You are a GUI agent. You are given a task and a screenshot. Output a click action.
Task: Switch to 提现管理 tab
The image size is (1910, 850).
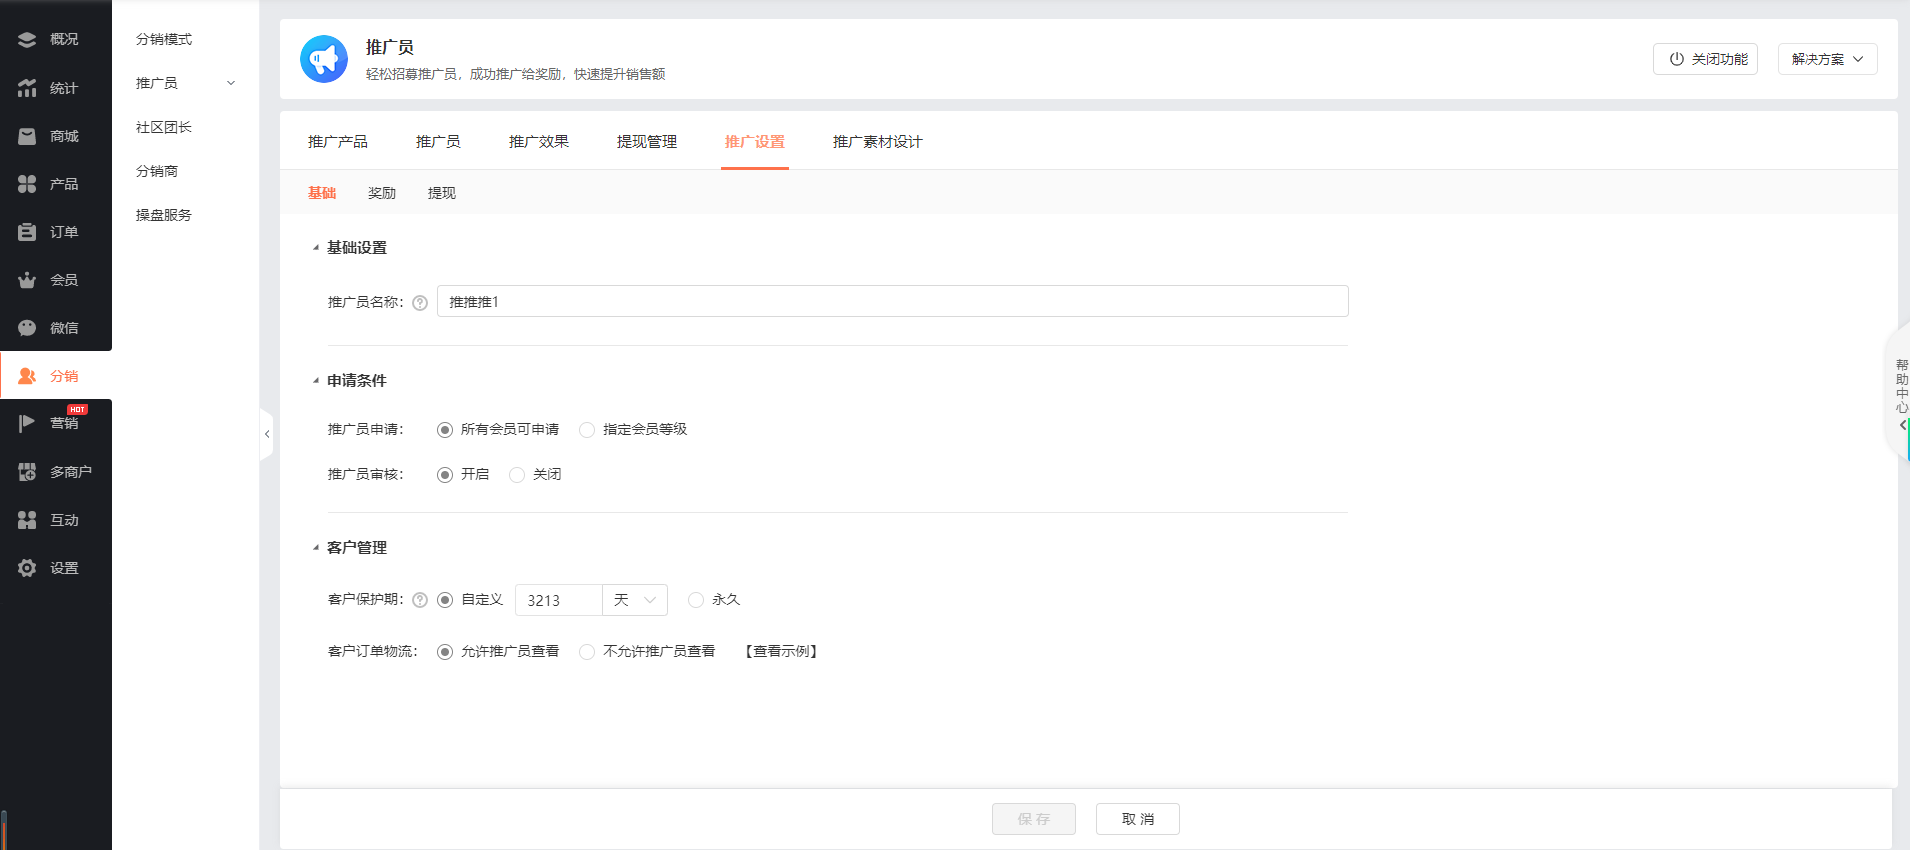pyautogui.click(x=647, y=142)
